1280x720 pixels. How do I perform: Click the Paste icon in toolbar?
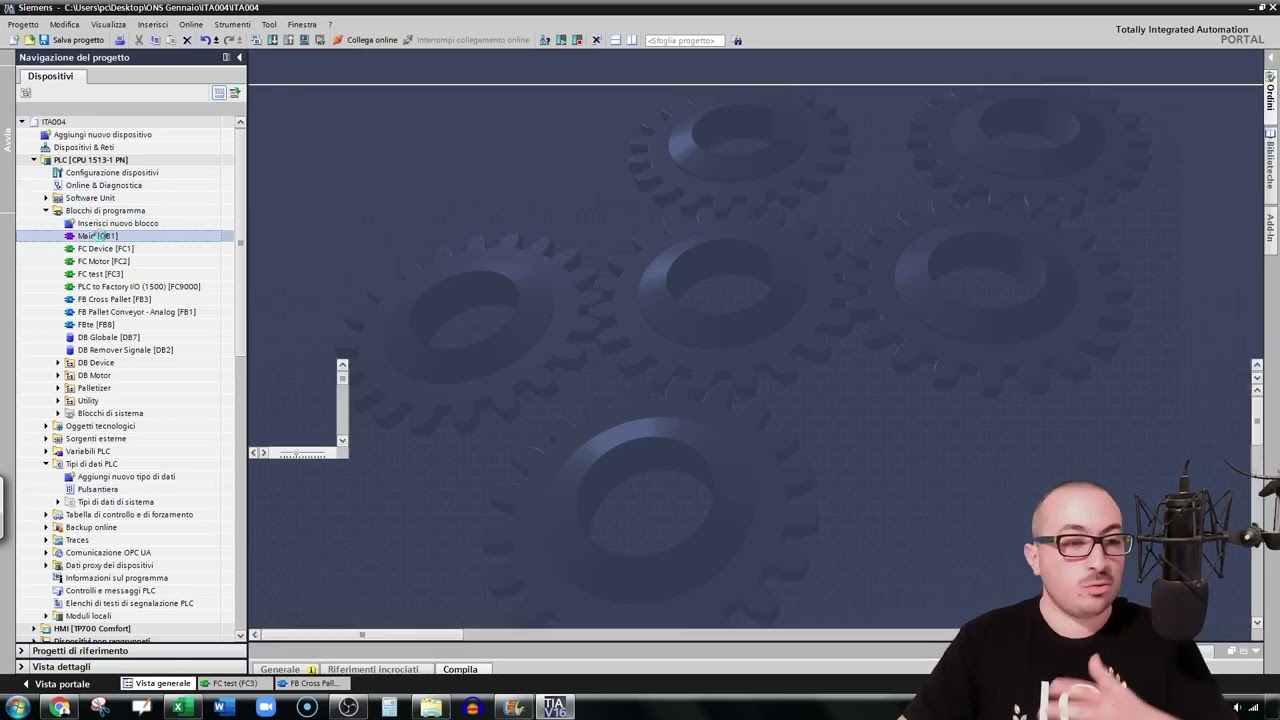(171, 40)
